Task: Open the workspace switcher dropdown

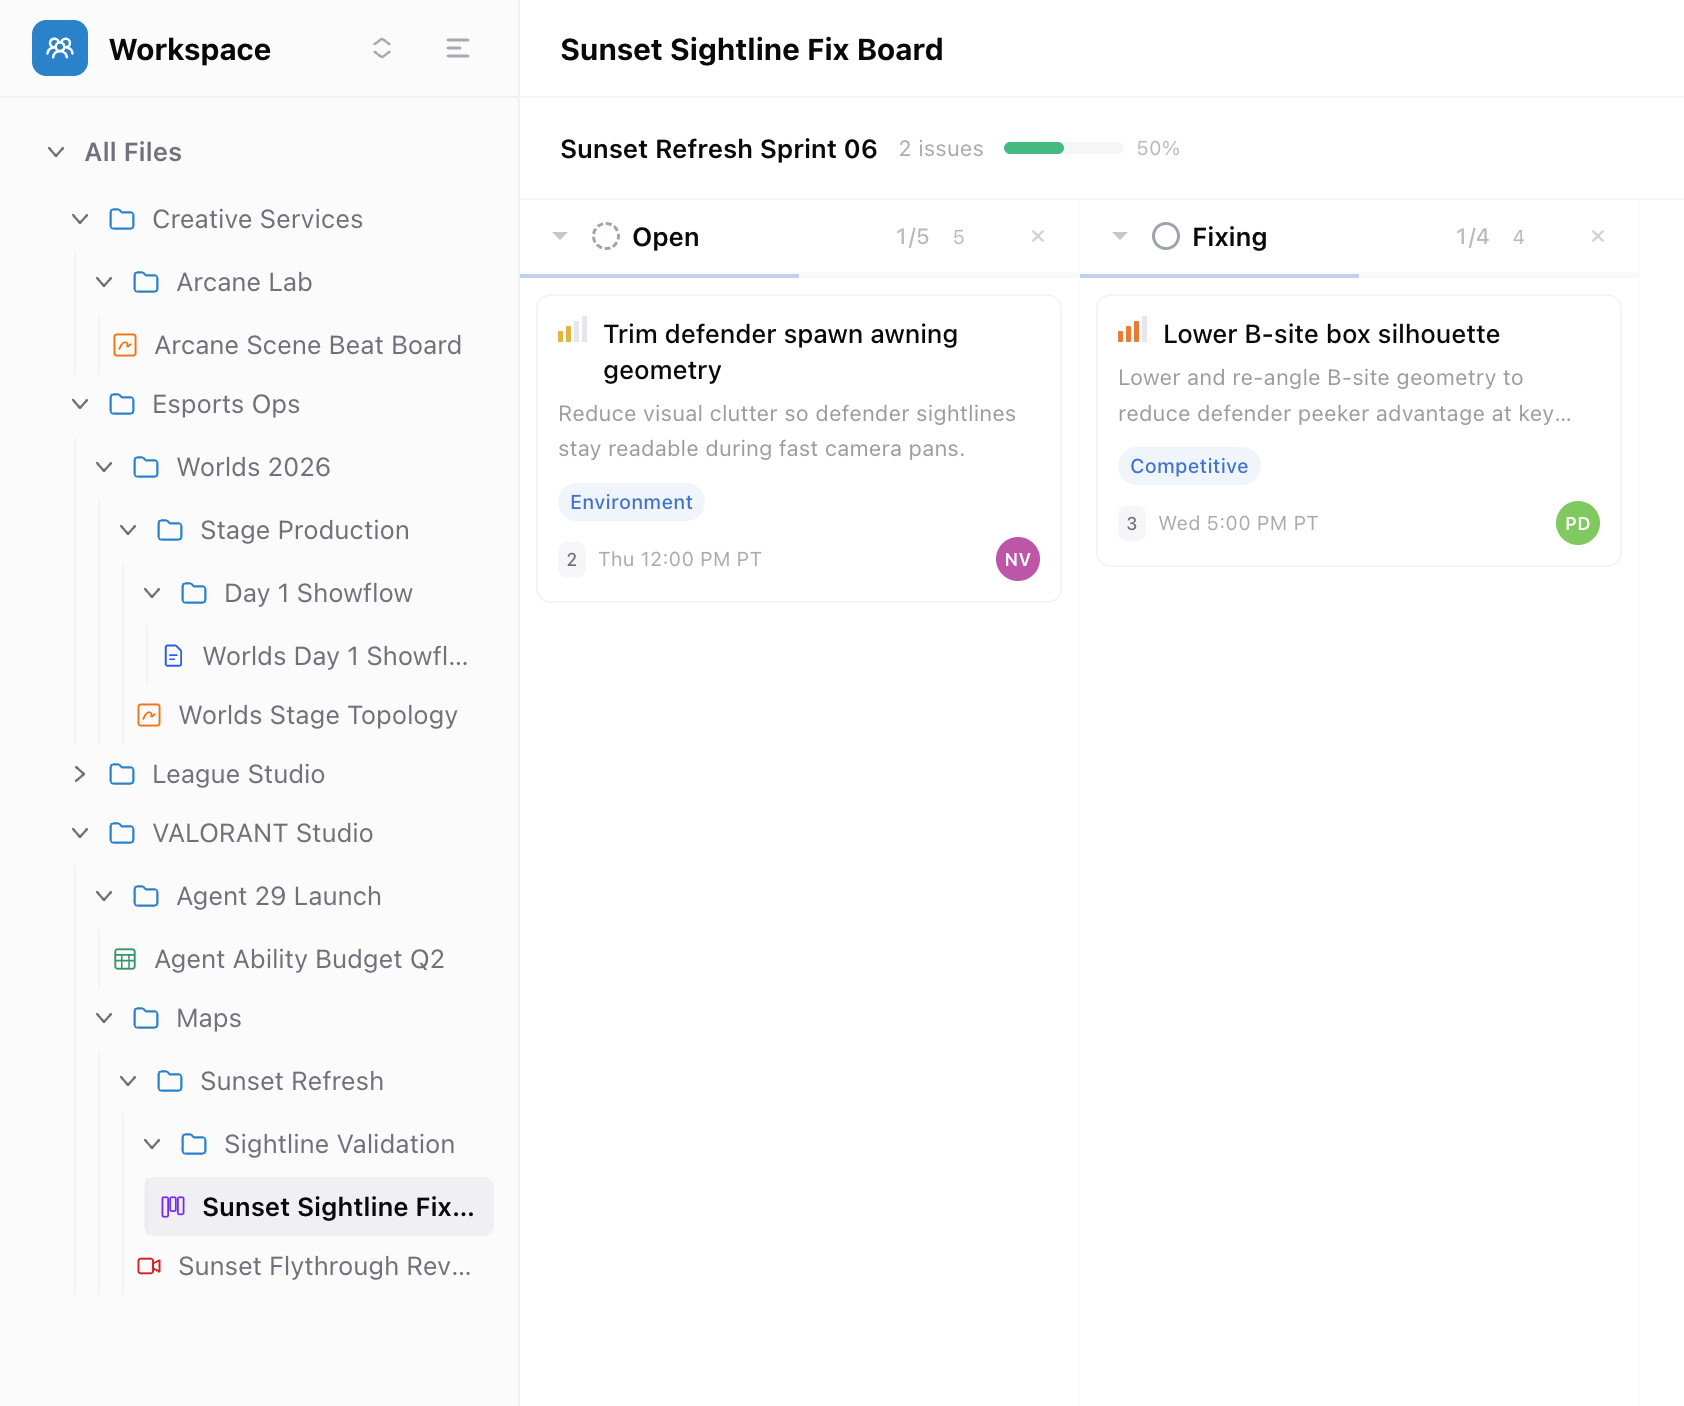Action: pos(381,48)
